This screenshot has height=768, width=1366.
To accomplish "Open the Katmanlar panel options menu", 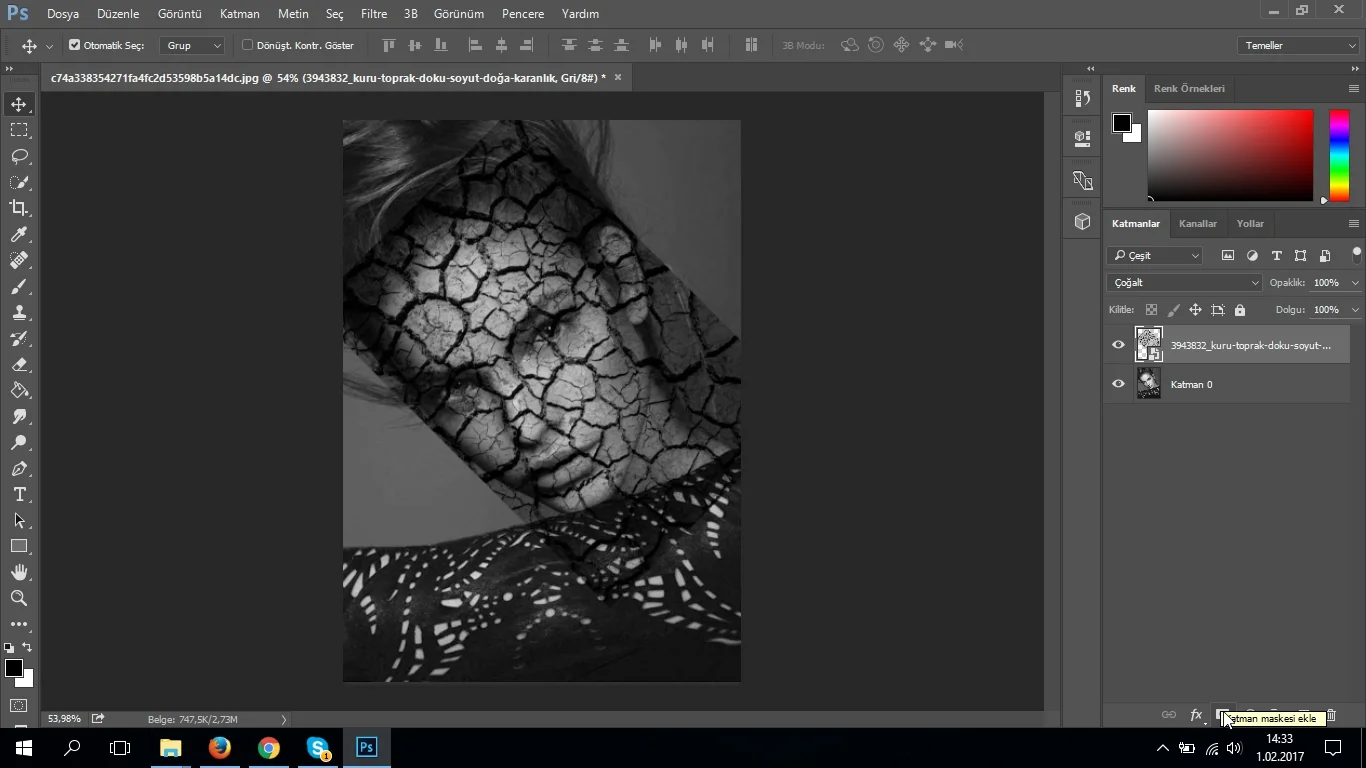I will click(1354, 223).
